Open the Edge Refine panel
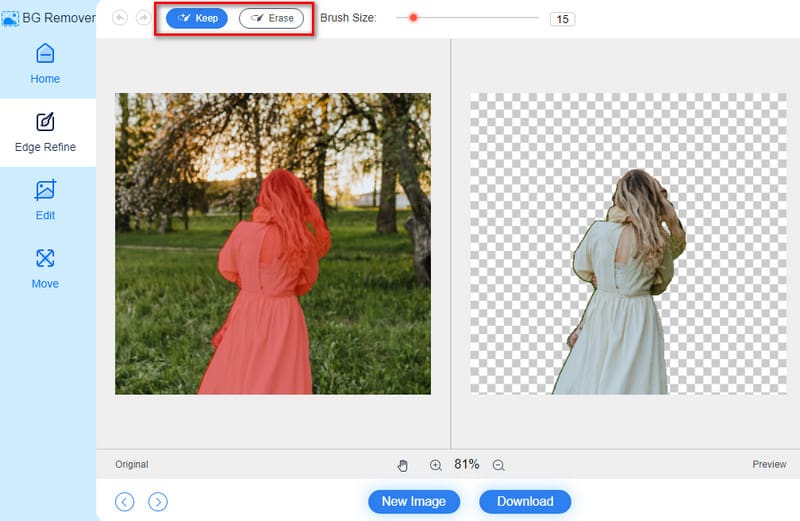 tap(45, 132)
